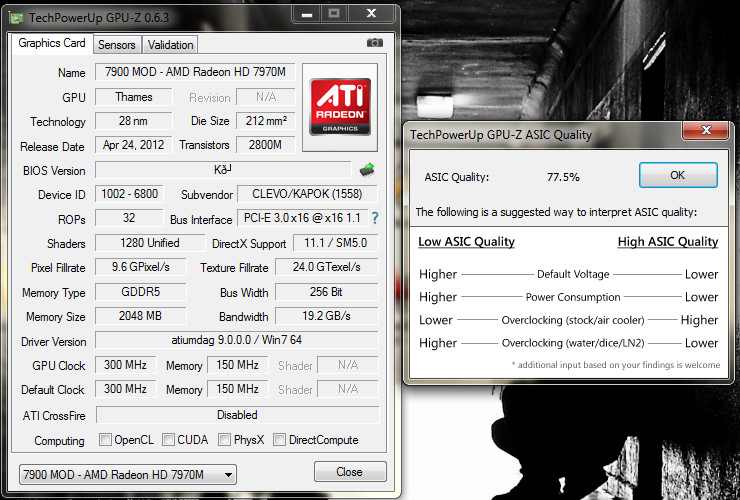Click the Bus Width value 256 Bit
The height and width of the screenshot is (500, 740).
tap(327, 292)
